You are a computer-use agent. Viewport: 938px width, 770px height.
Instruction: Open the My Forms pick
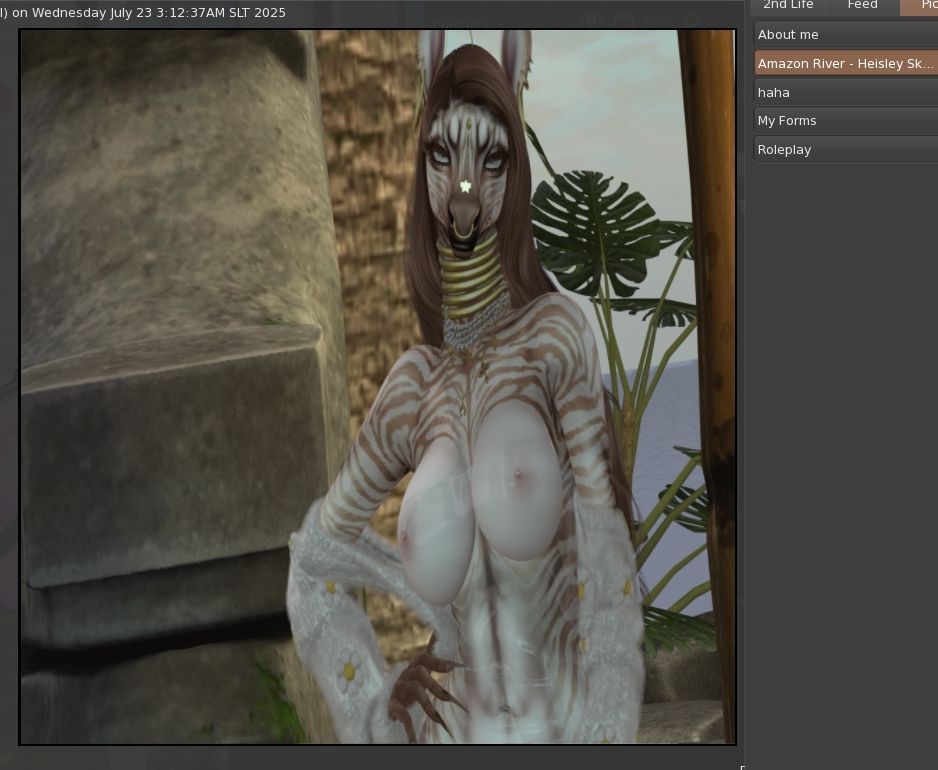click(846, 121)
